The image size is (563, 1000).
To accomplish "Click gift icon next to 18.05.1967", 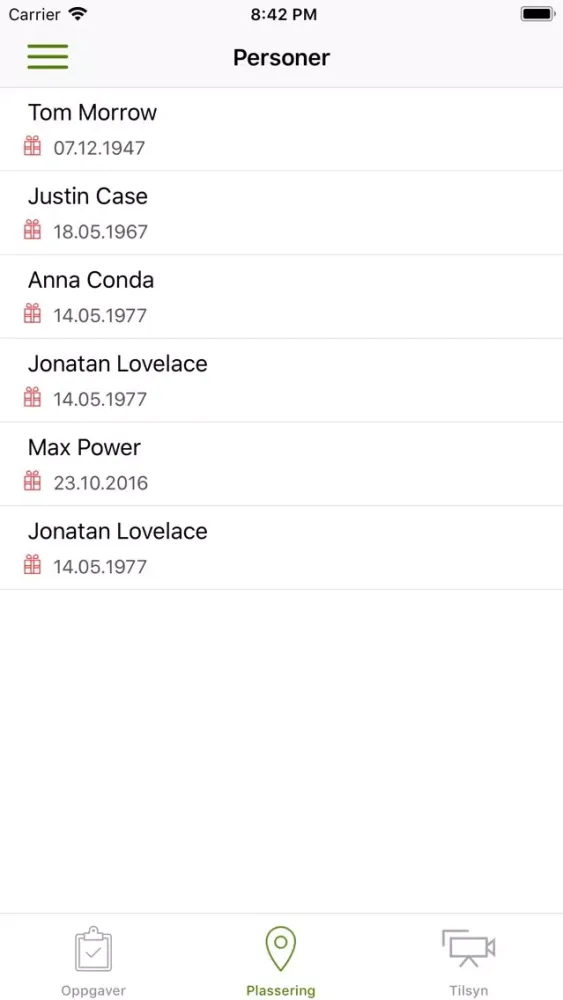I will 33,230.
